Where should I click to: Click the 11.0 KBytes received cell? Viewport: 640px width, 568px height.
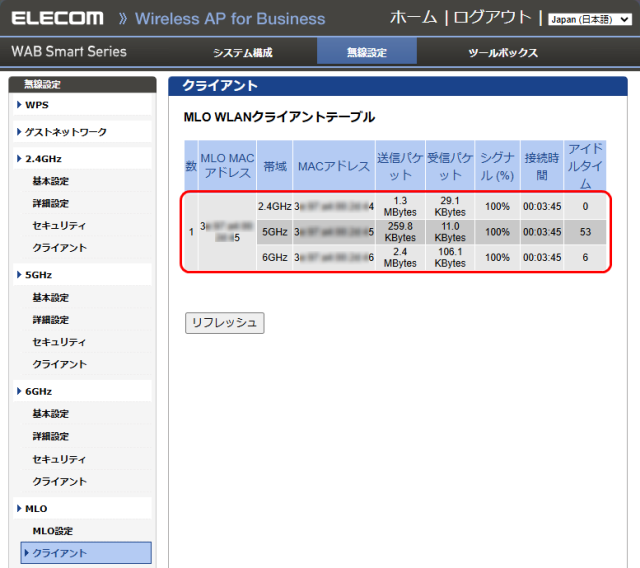pos(450,232)
